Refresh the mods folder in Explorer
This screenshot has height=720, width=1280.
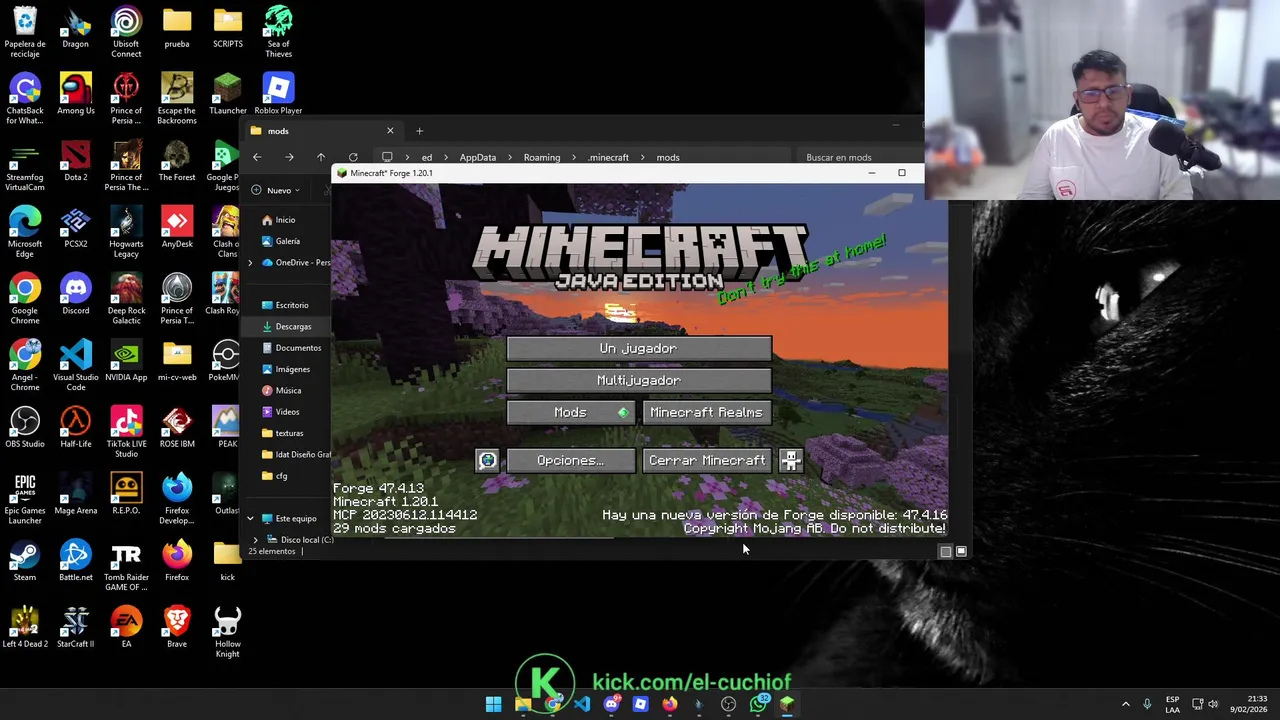pos(353,157)
